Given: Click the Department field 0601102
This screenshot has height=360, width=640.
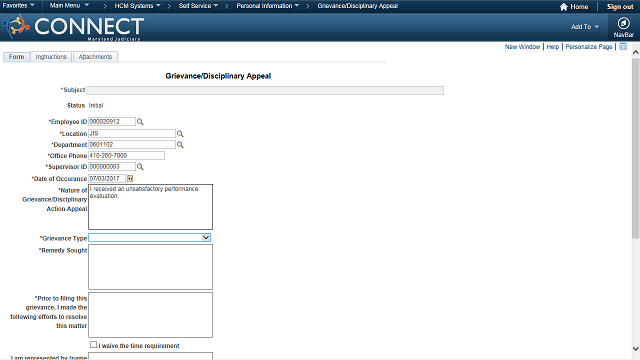Looking at the screenshot, I should pos(132,144).
